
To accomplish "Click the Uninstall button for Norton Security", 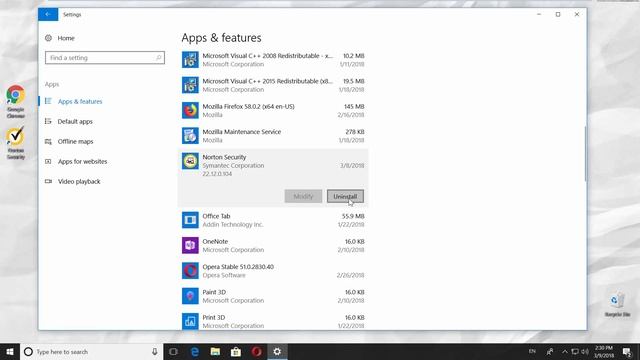I will point(345,196).
